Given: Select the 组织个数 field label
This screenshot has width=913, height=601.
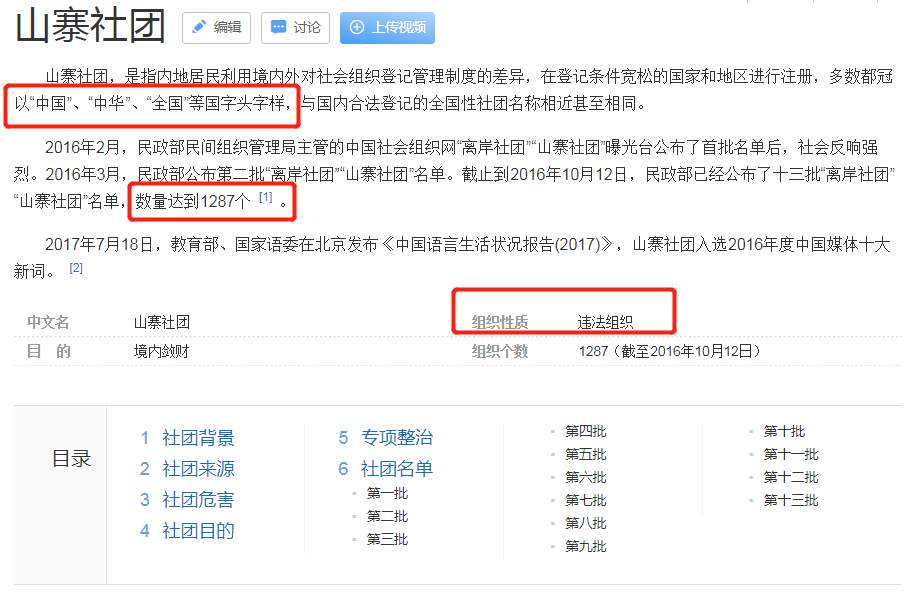Looking at the screenshot, I should (500, 351).
